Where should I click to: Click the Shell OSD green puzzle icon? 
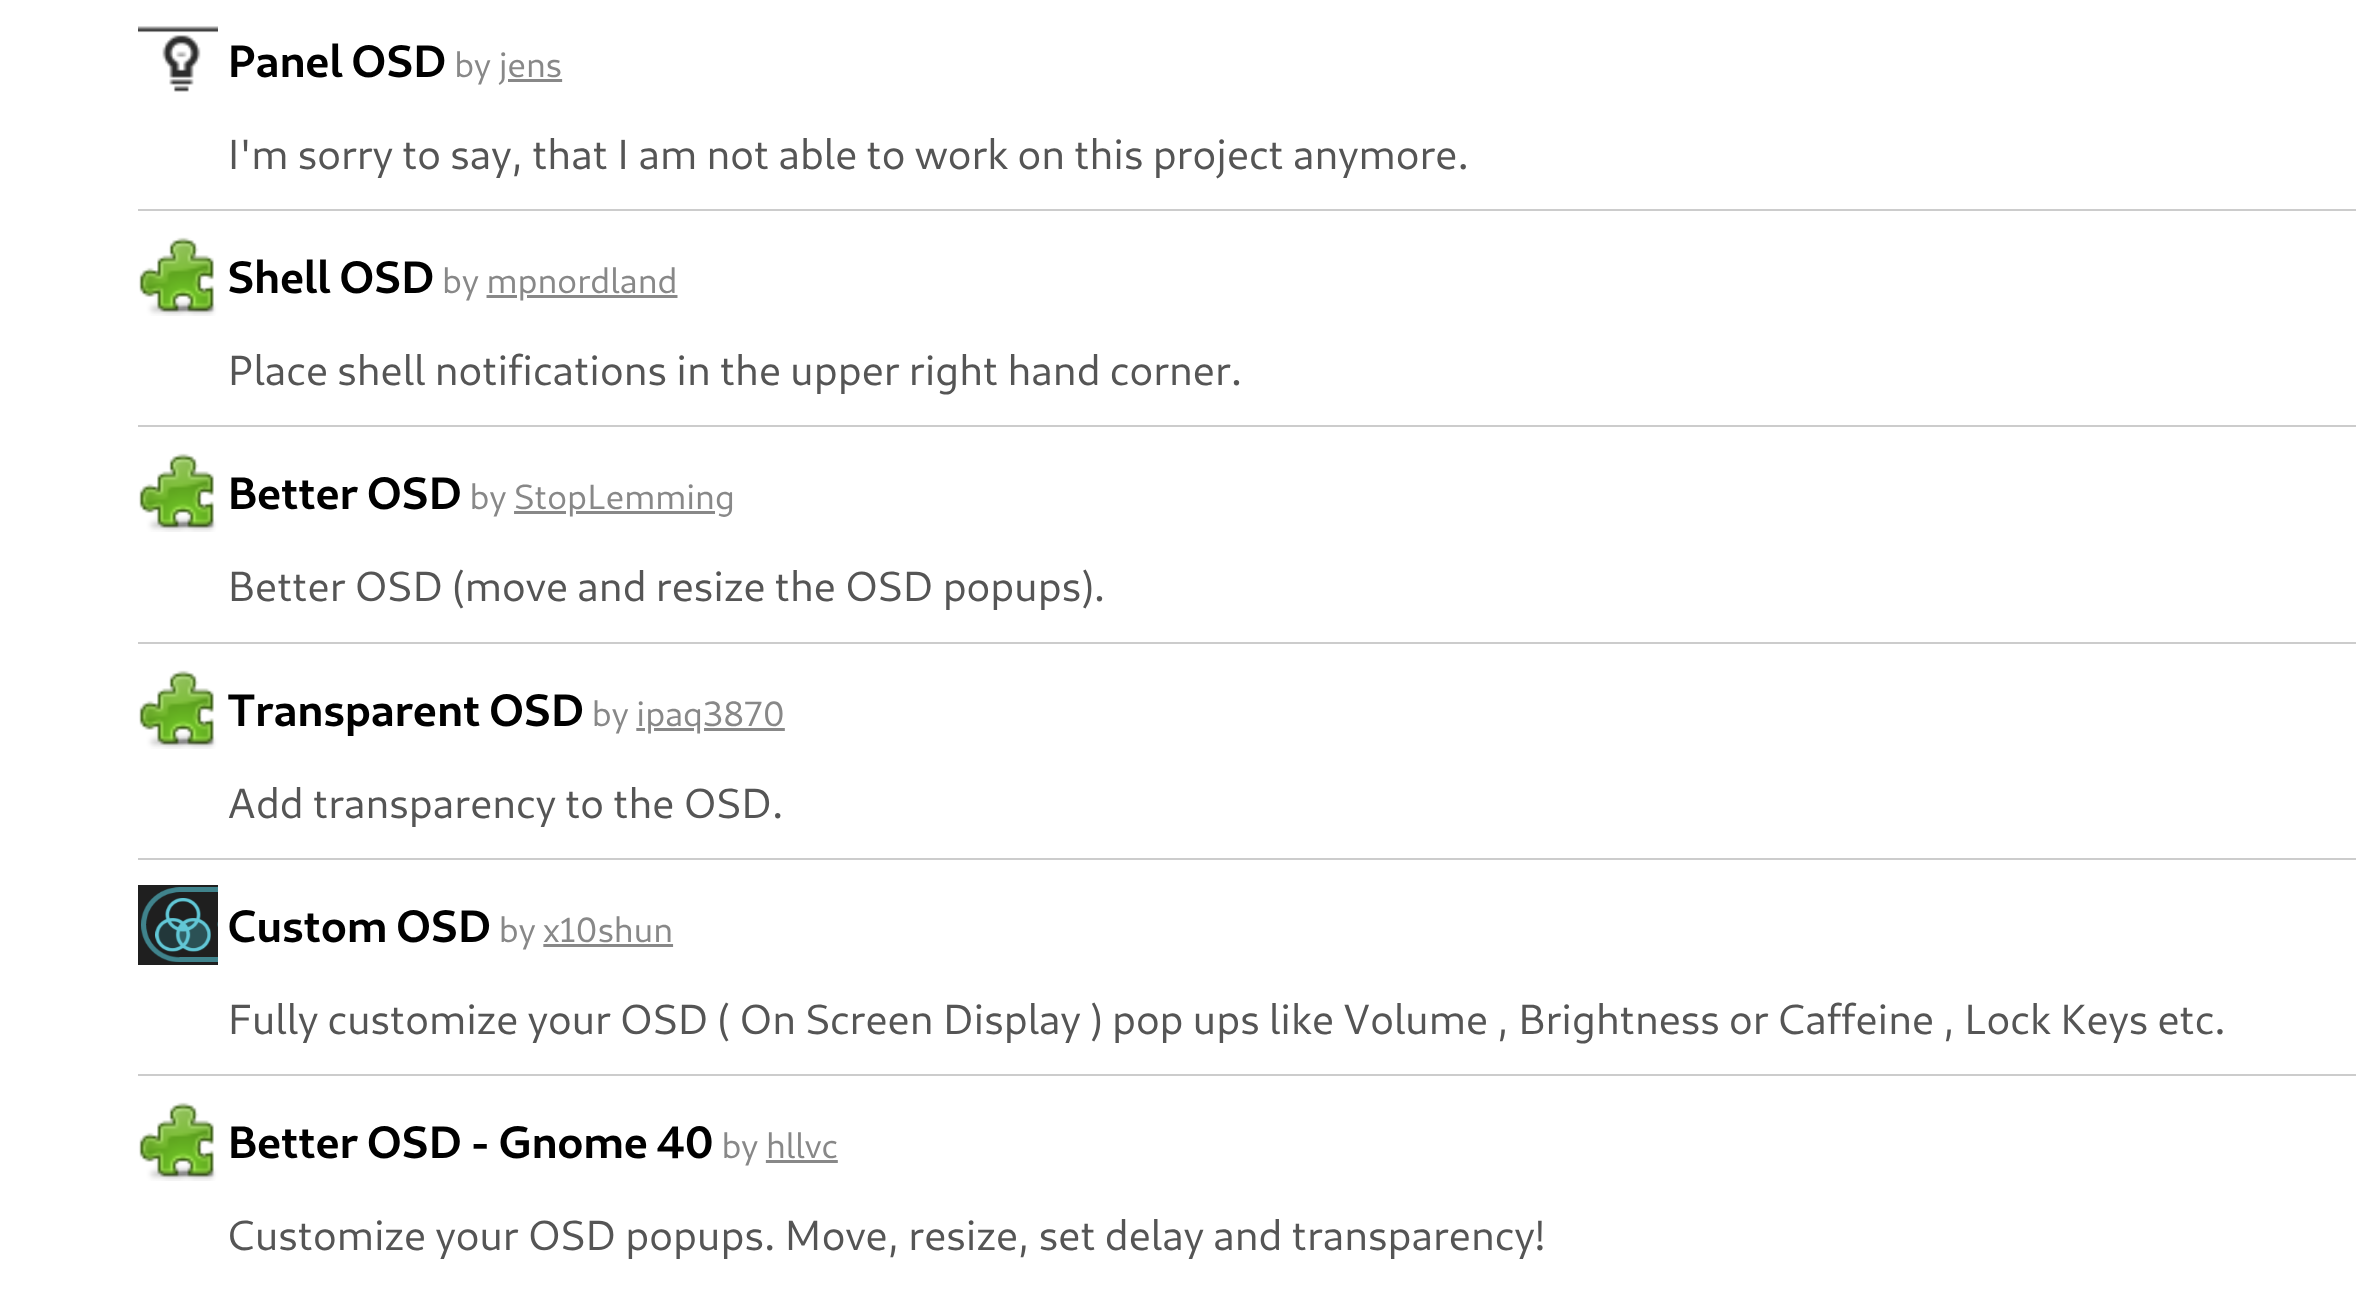point(178,277)
